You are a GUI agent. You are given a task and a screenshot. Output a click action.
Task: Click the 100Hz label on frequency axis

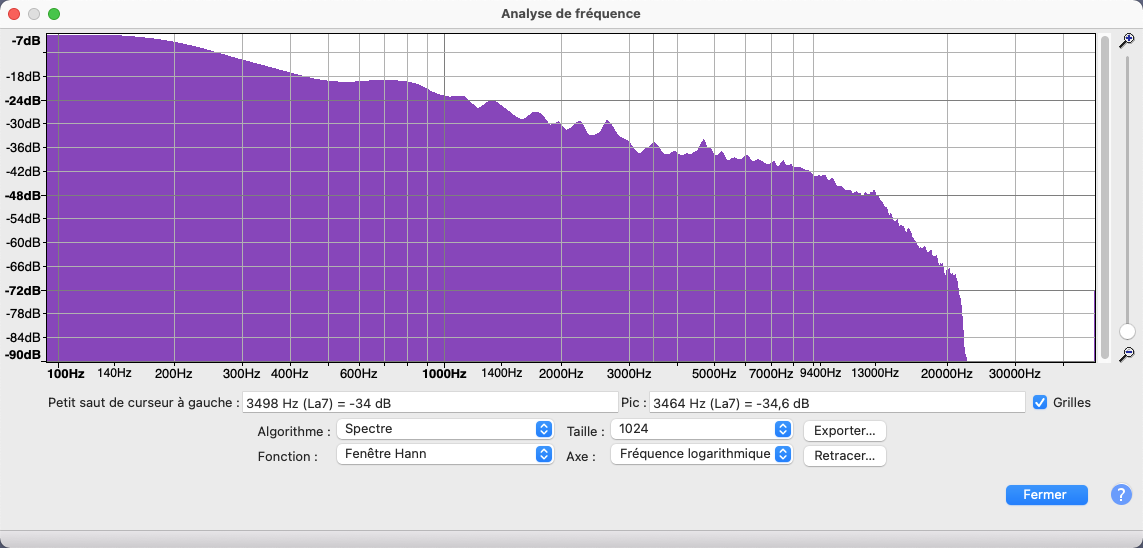[66, 374]
